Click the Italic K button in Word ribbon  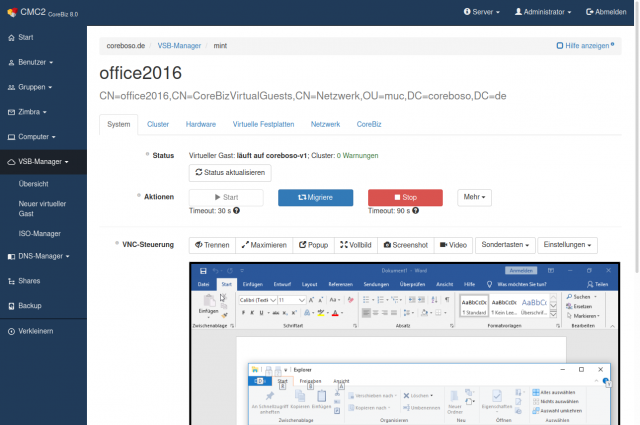point(252,313)
